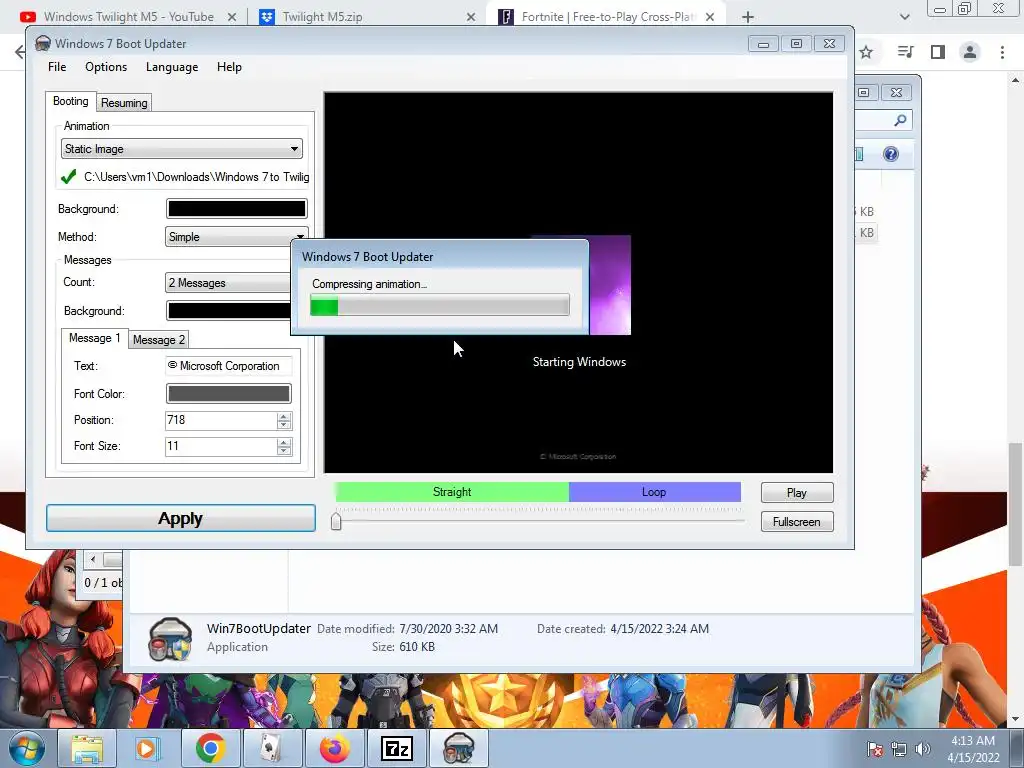The width and height of the screenshot is (1024, 768).
Task: Select the Booting tab
Action: click(71, 101)
